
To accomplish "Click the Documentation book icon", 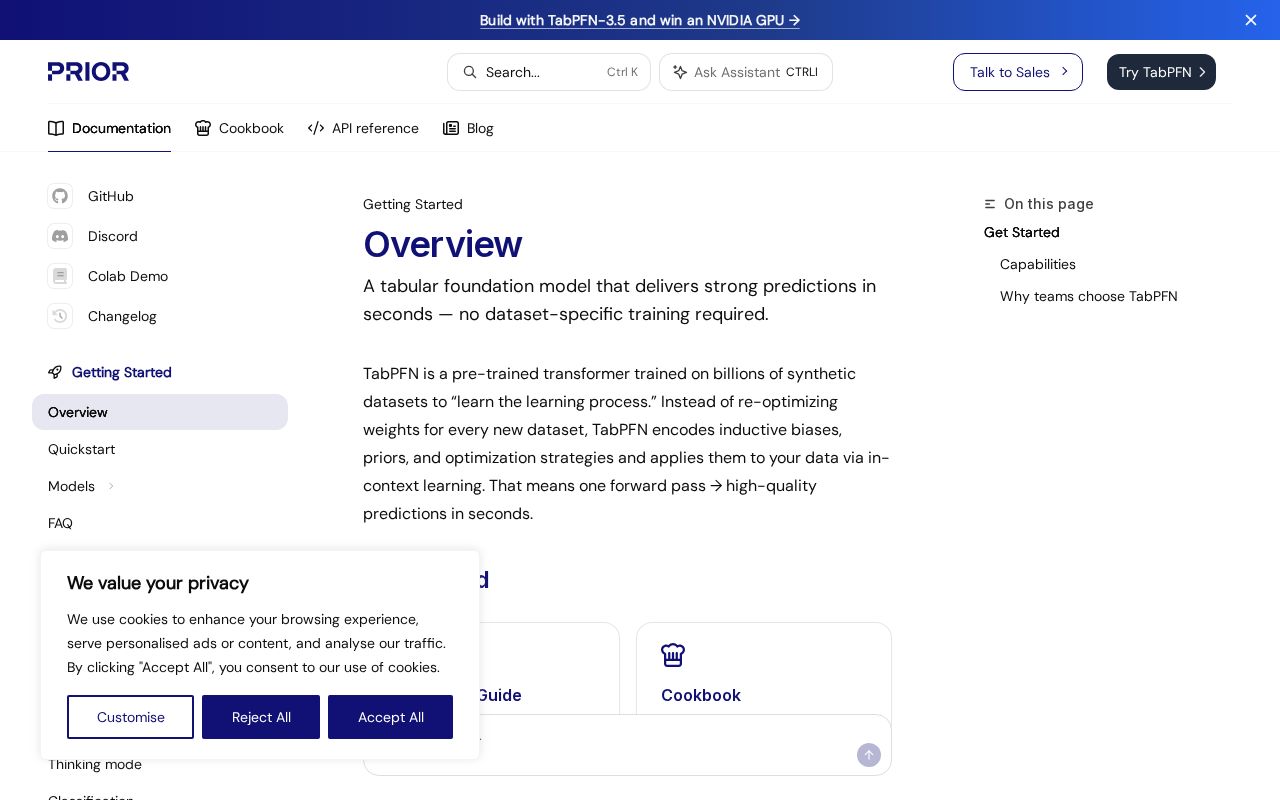I will [56, 128].
